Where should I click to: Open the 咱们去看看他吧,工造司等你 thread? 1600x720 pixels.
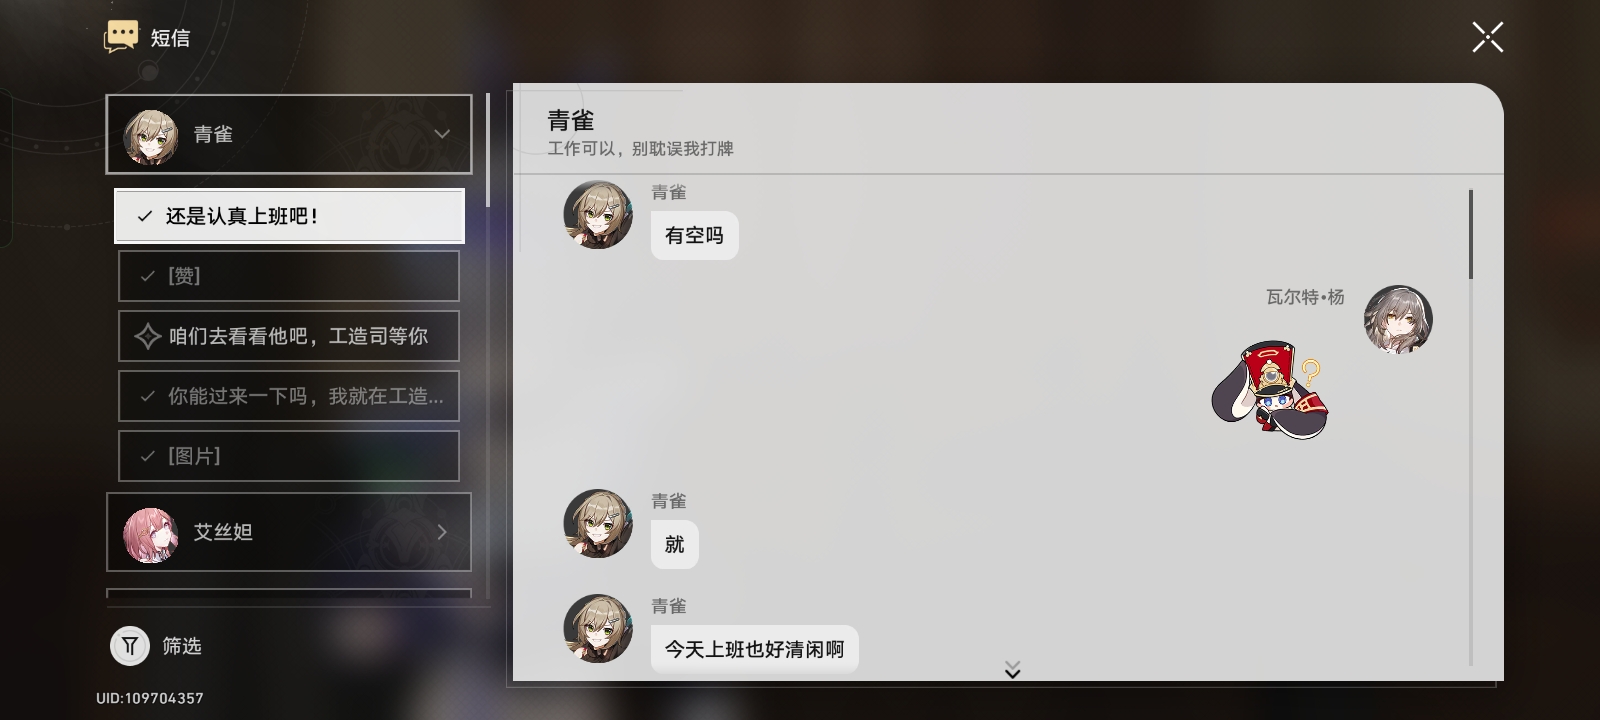pos(289,336)
